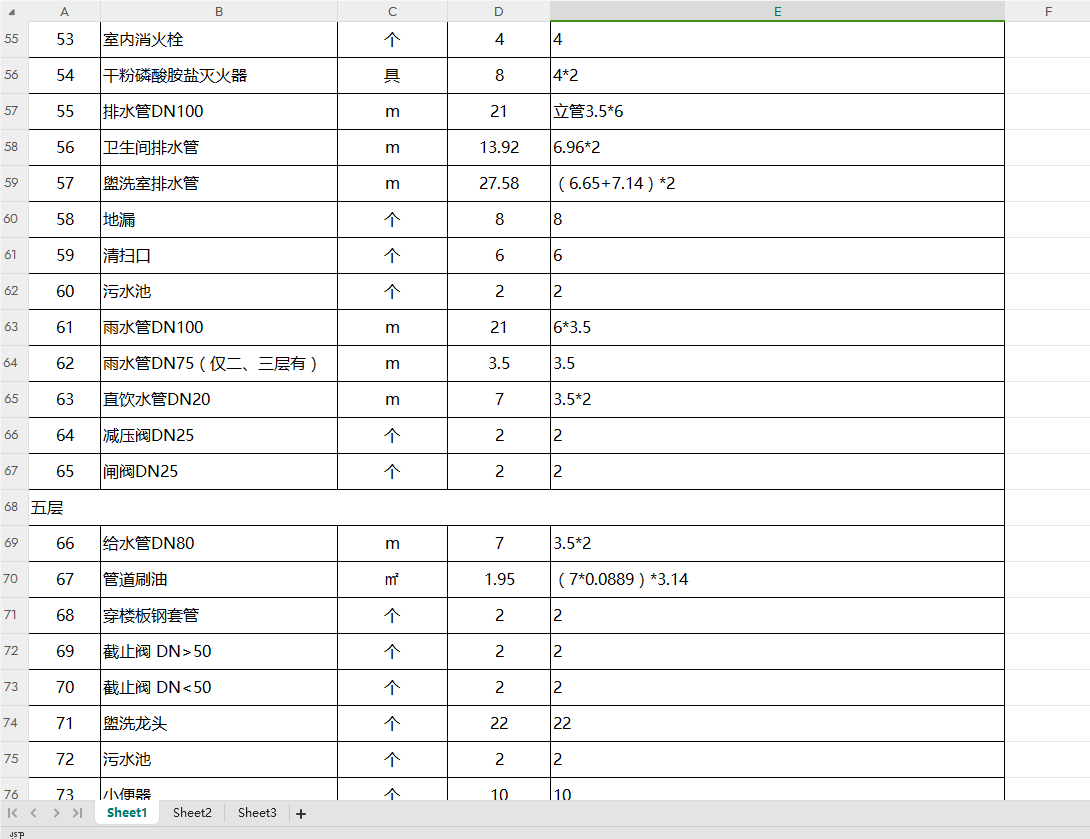Screen dimensions: 1090x839
Task: Go to previous sheet tab arrow
Action: pyautogui.click(x=33, y=813)
